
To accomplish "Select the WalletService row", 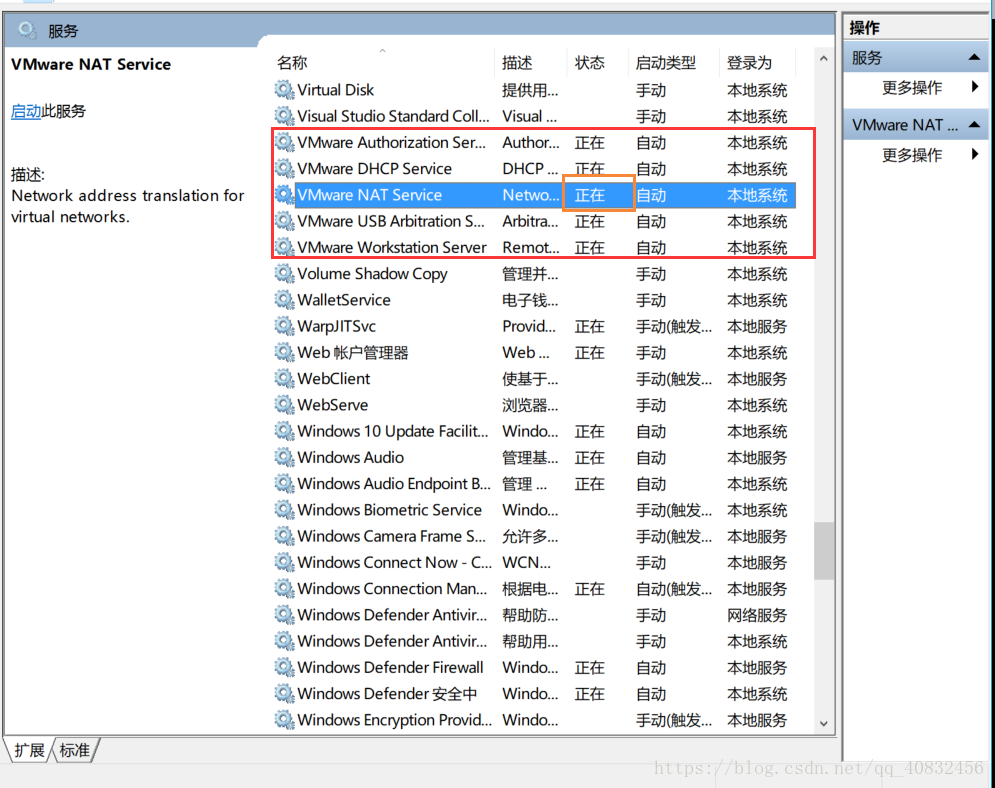I will pyautogui.click(x=534, y=300).
